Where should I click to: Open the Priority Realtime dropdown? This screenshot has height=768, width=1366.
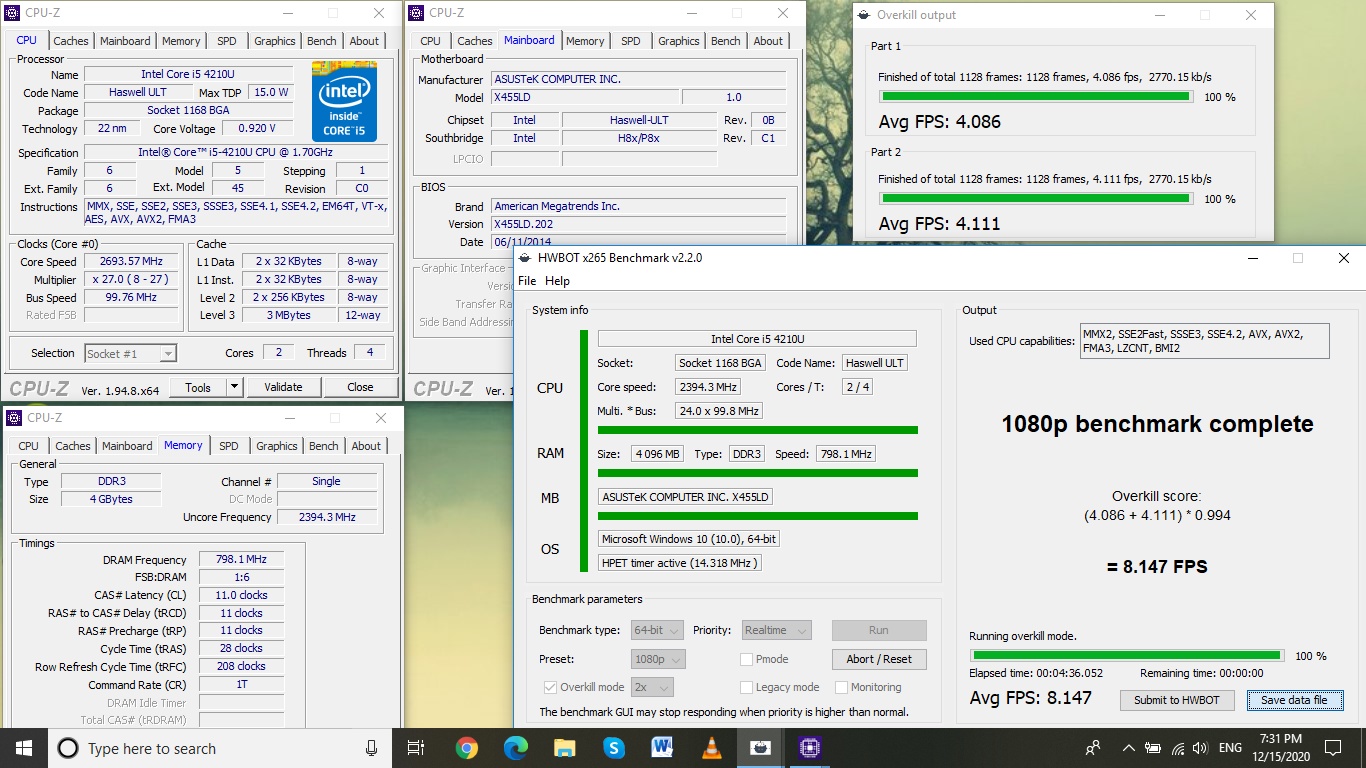click(x=776, y=630)
